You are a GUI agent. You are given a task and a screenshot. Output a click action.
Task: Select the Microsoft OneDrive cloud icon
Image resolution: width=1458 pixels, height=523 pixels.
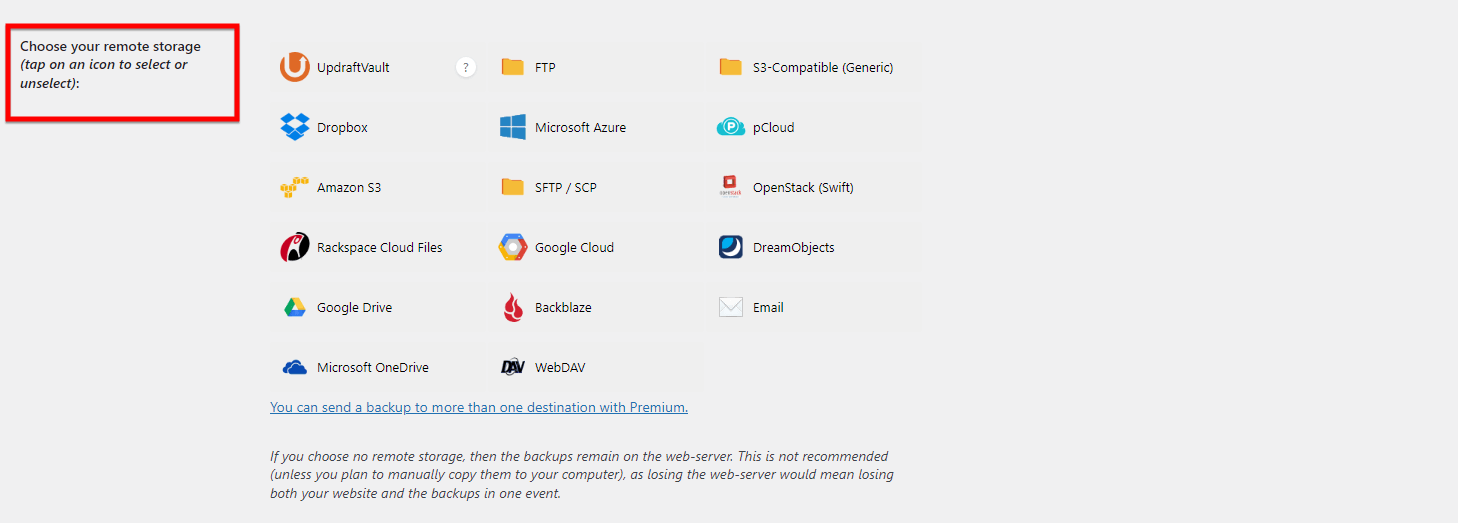point(295,367)
